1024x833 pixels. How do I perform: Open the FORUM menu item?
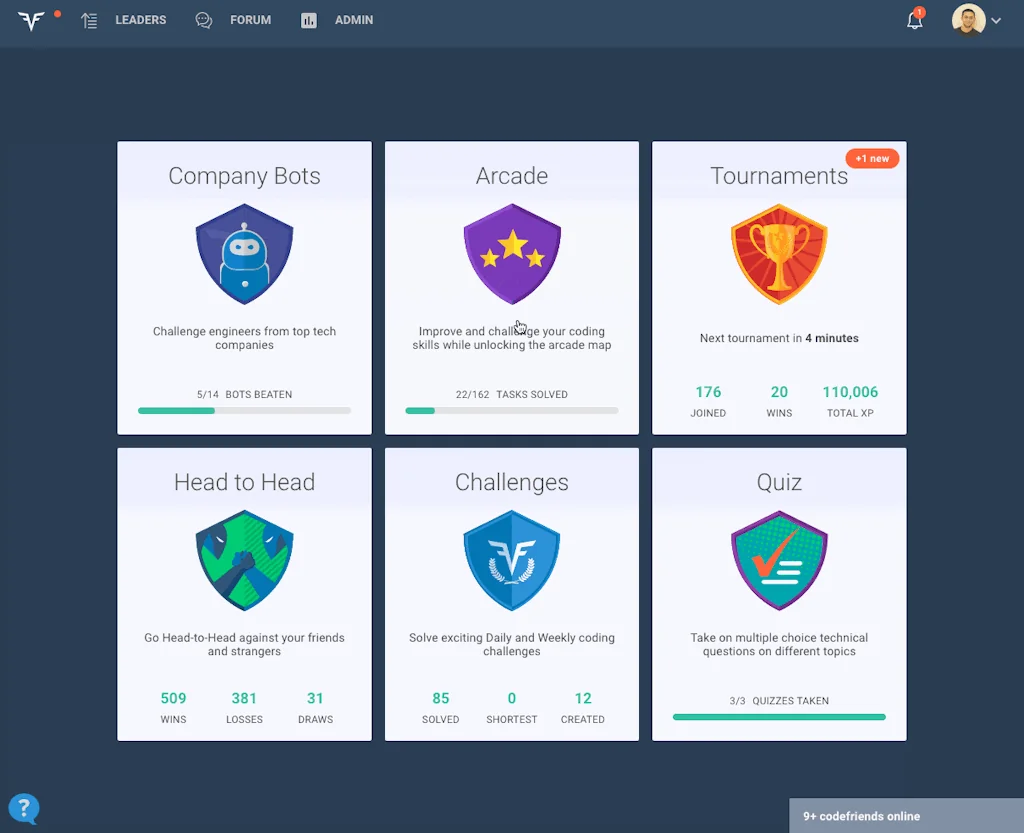[x=250, y=20]
